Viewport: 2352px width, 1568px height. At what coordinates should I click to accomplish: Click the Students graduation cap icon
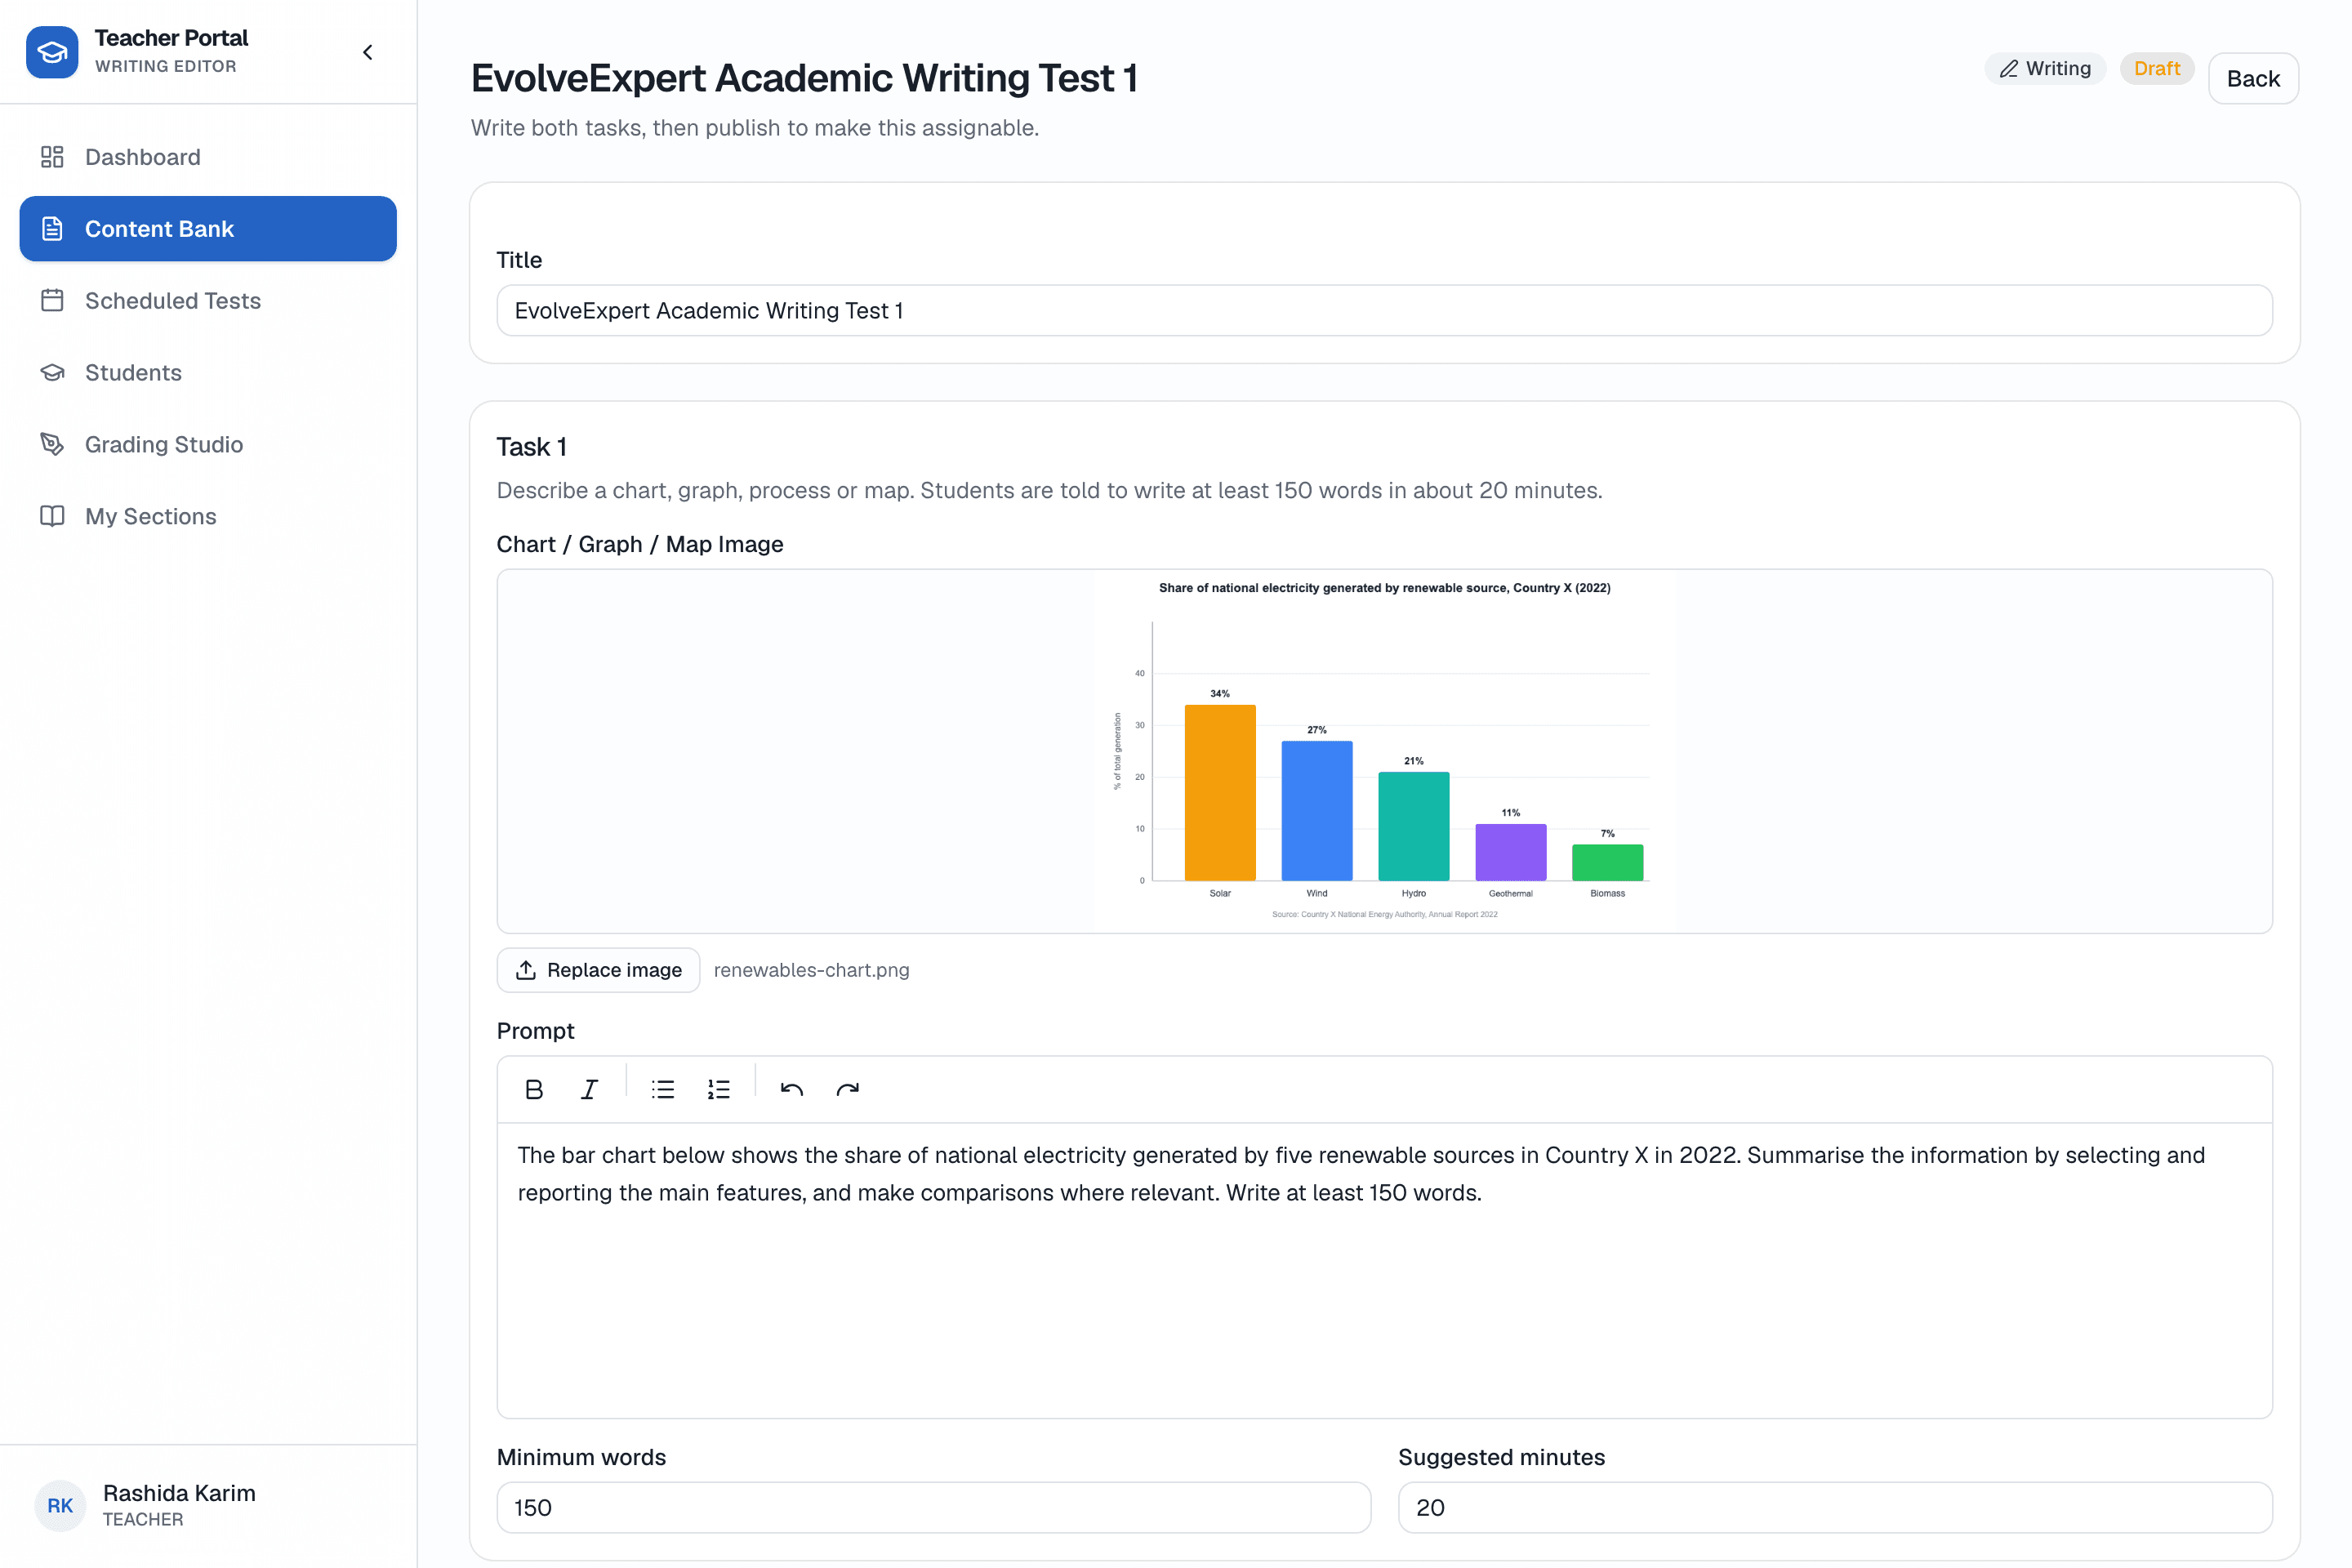52,373
